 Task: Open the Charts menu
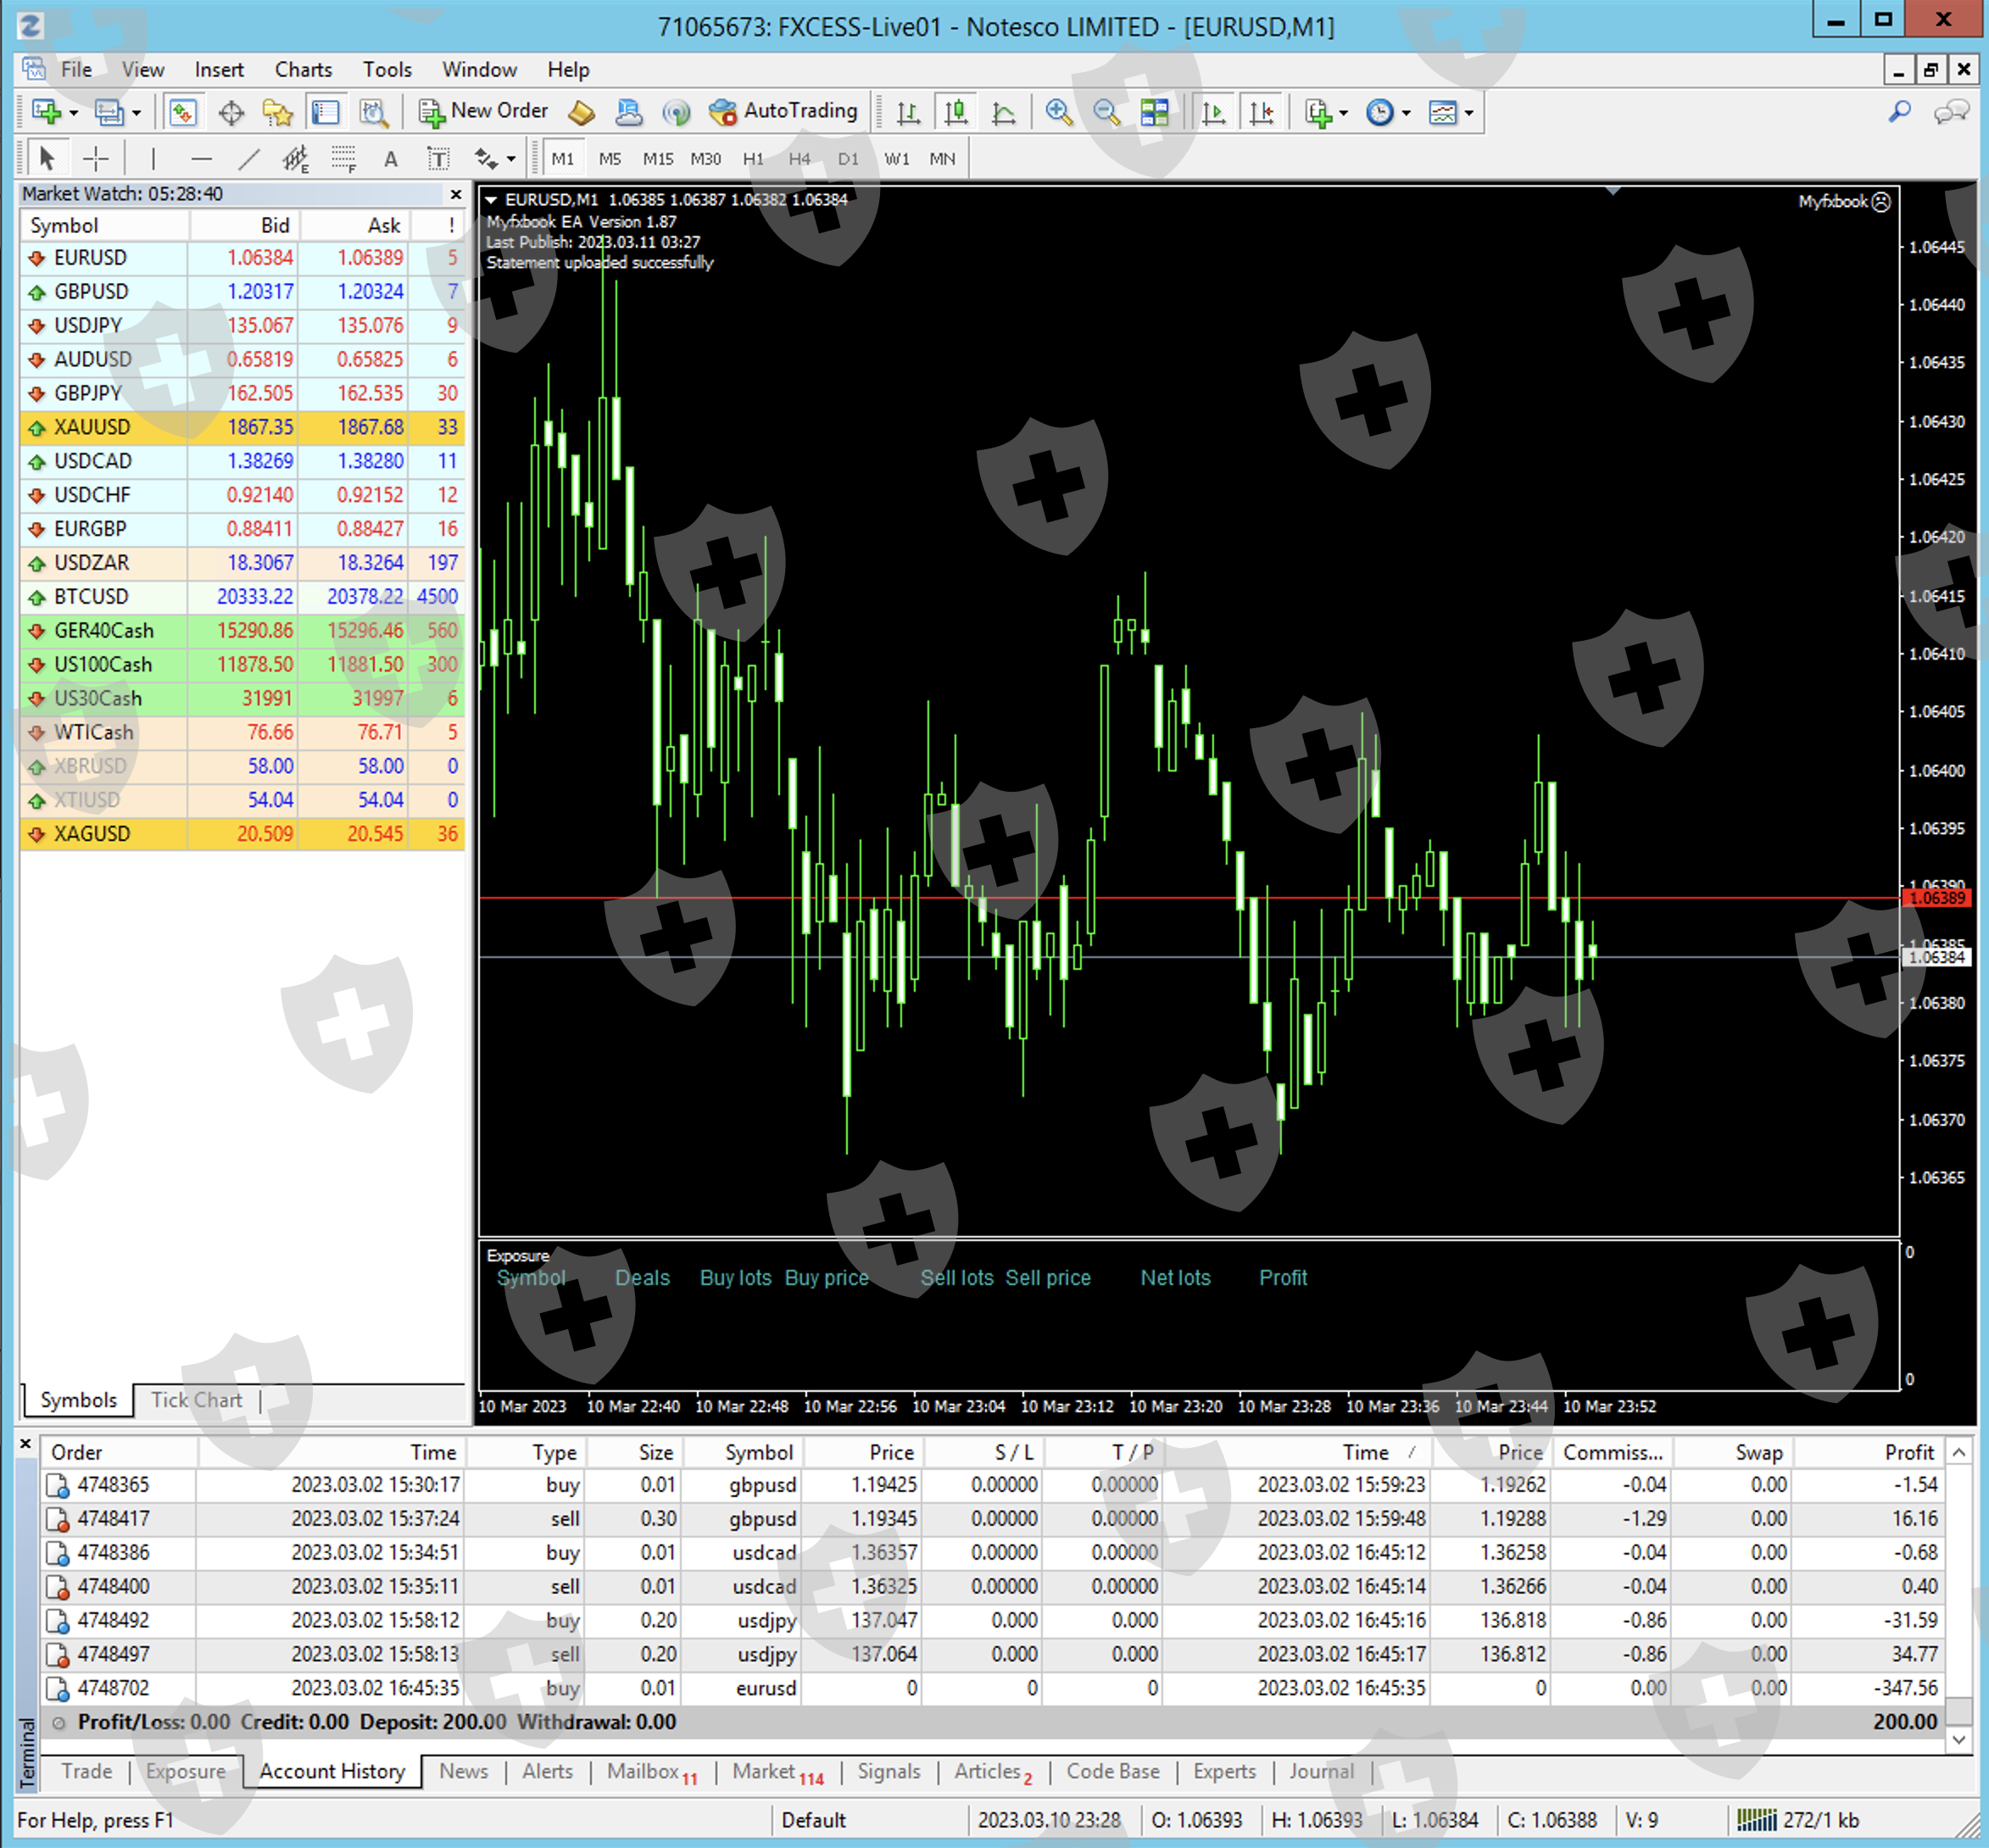coord(303,70)
